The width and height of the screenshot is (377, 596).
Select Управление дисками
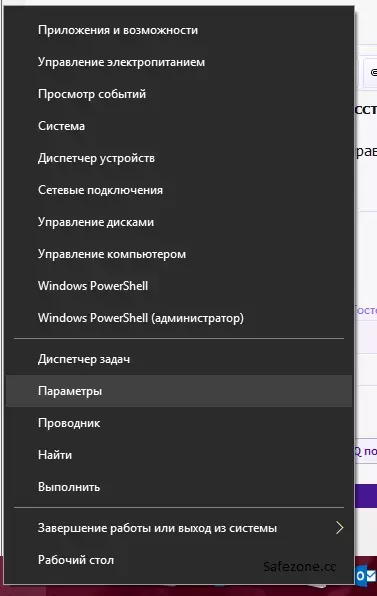coord(179,222)
